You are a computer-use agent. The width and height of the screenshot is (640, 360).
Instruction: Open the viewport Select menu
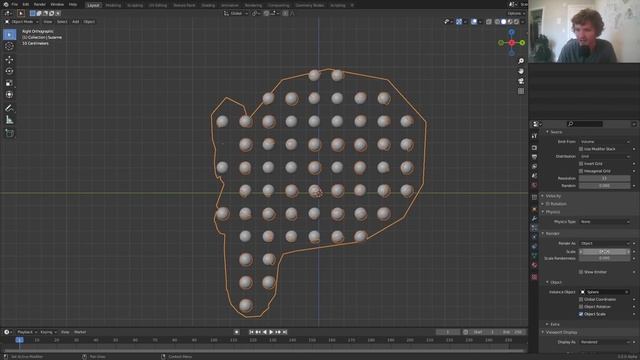(x=62, y=22)
